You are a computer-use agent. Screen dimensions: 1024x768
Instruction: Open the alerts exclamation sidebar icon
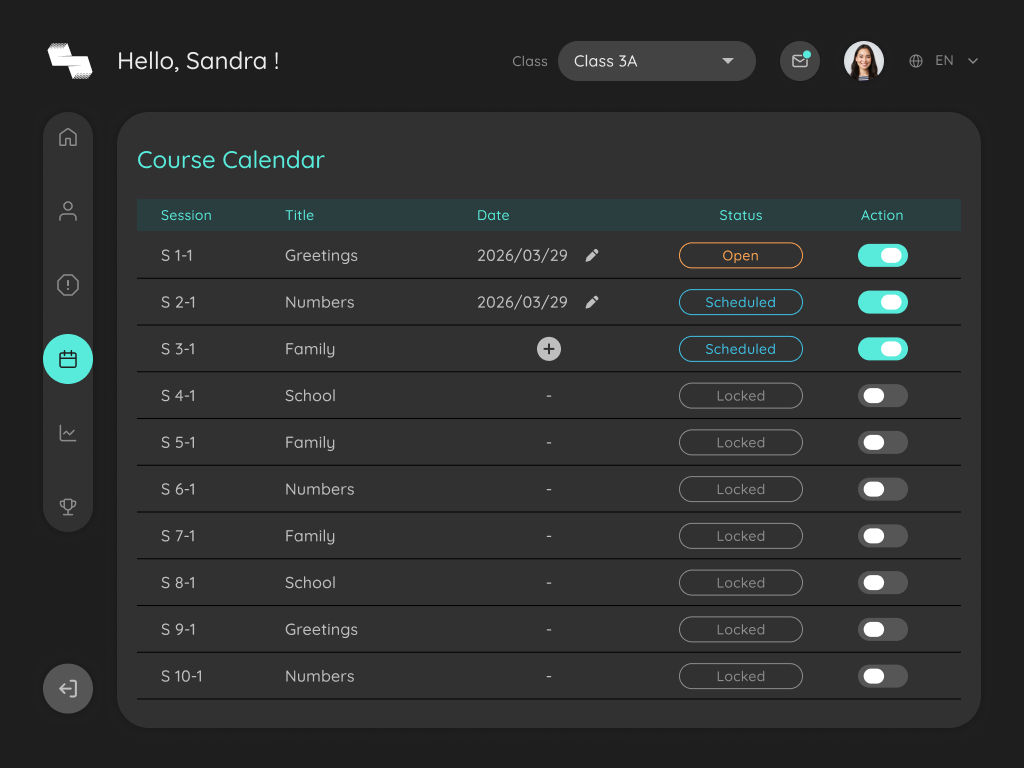[68, 285]
